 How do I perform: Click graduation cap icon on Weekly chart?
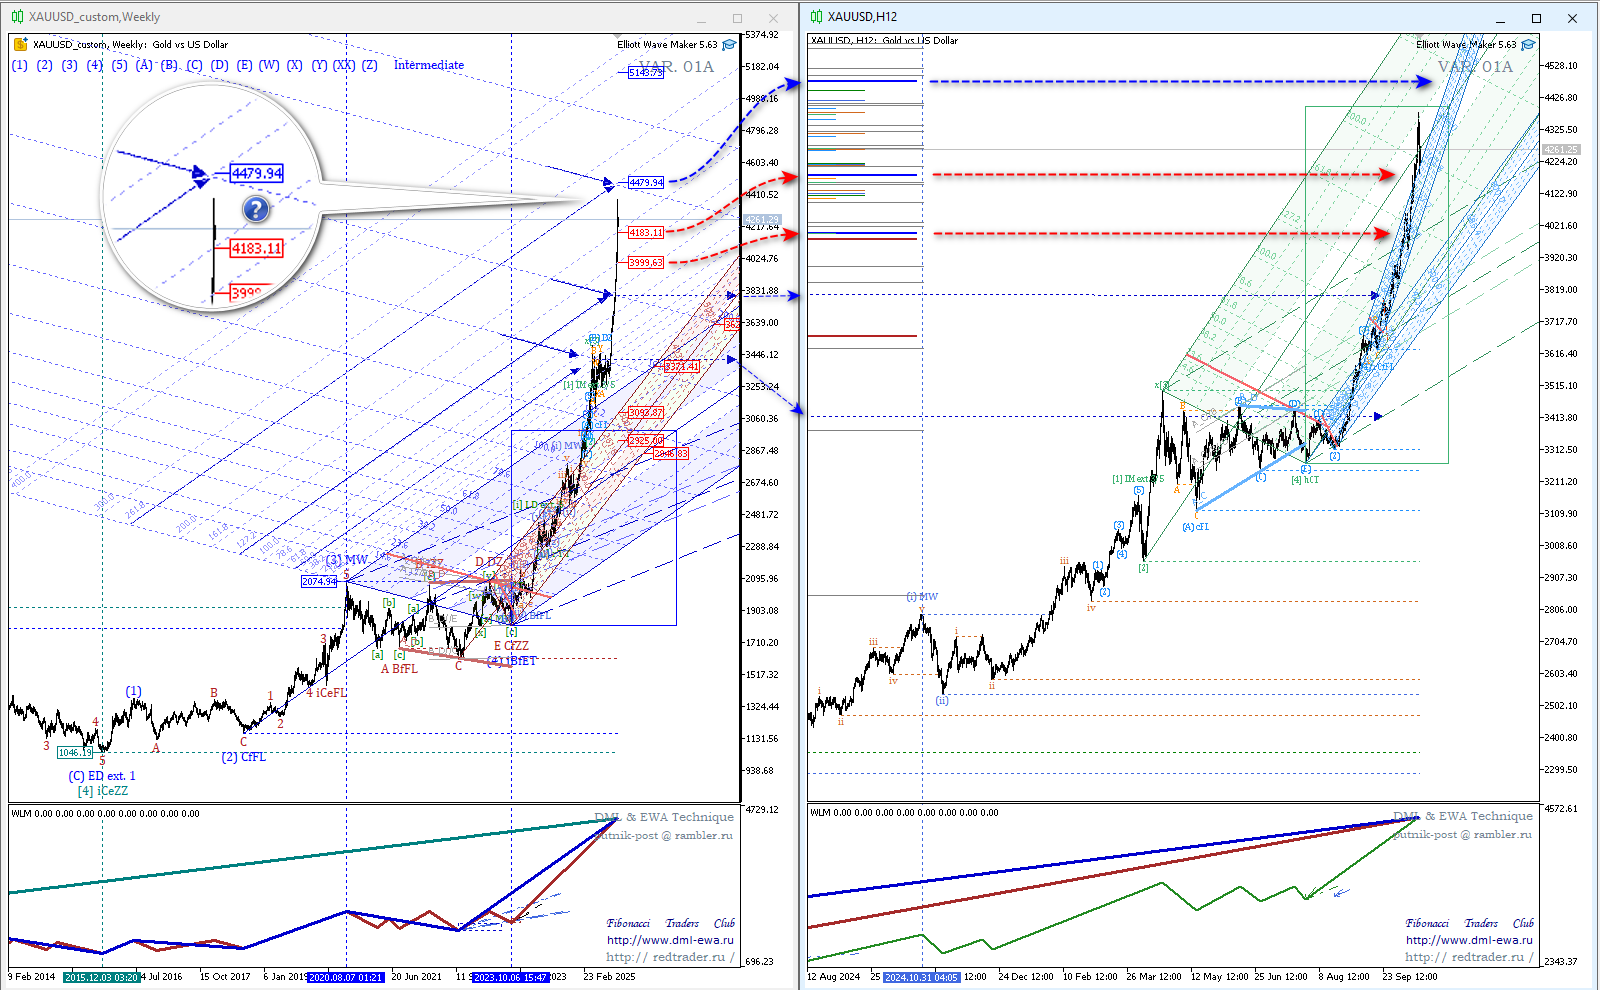729,44
